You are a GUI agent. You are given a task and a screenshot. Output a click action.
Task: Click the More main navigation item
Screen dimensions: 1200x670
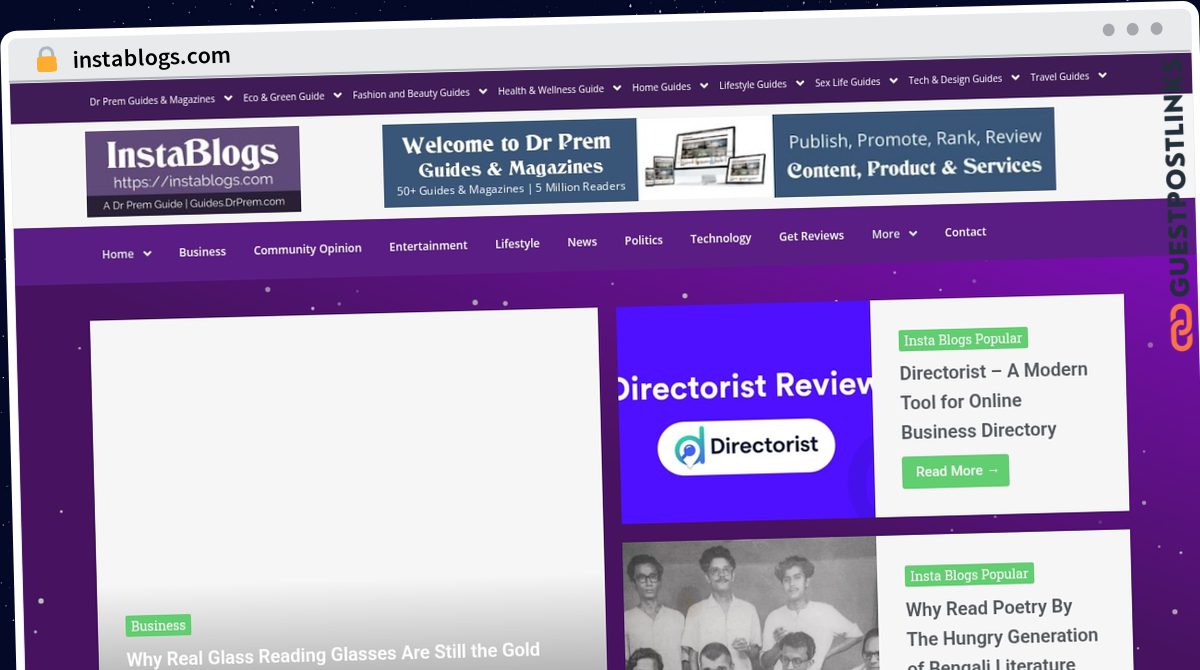click(x=885, y=234)
